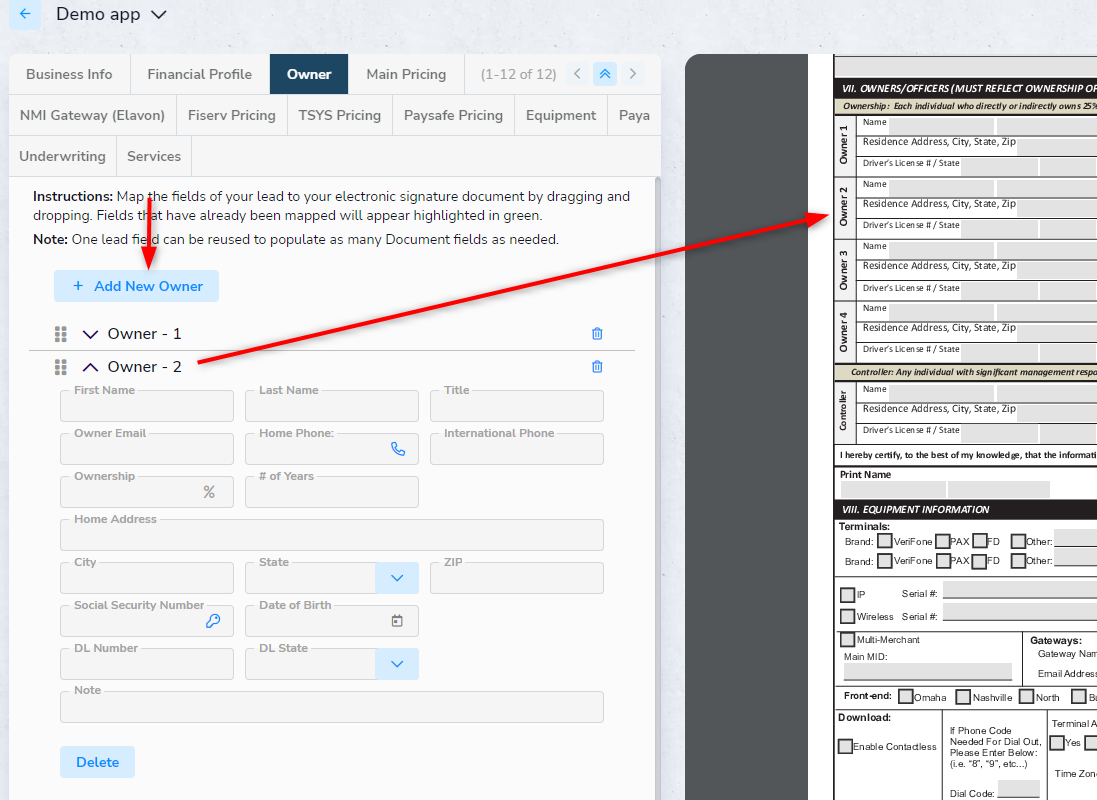Click the Add New Owner button
The height and width of the screenshot is (800, 1097).
136,286
